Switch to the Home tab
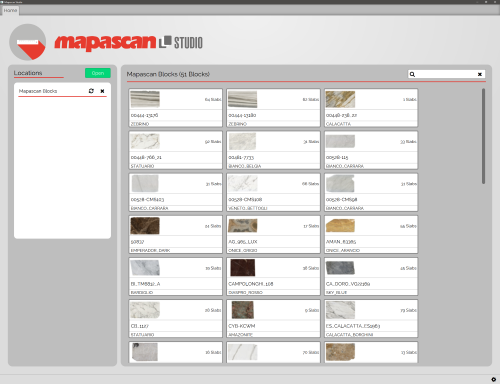The height and width of the screenshot is (384, 500). (10, 10)
